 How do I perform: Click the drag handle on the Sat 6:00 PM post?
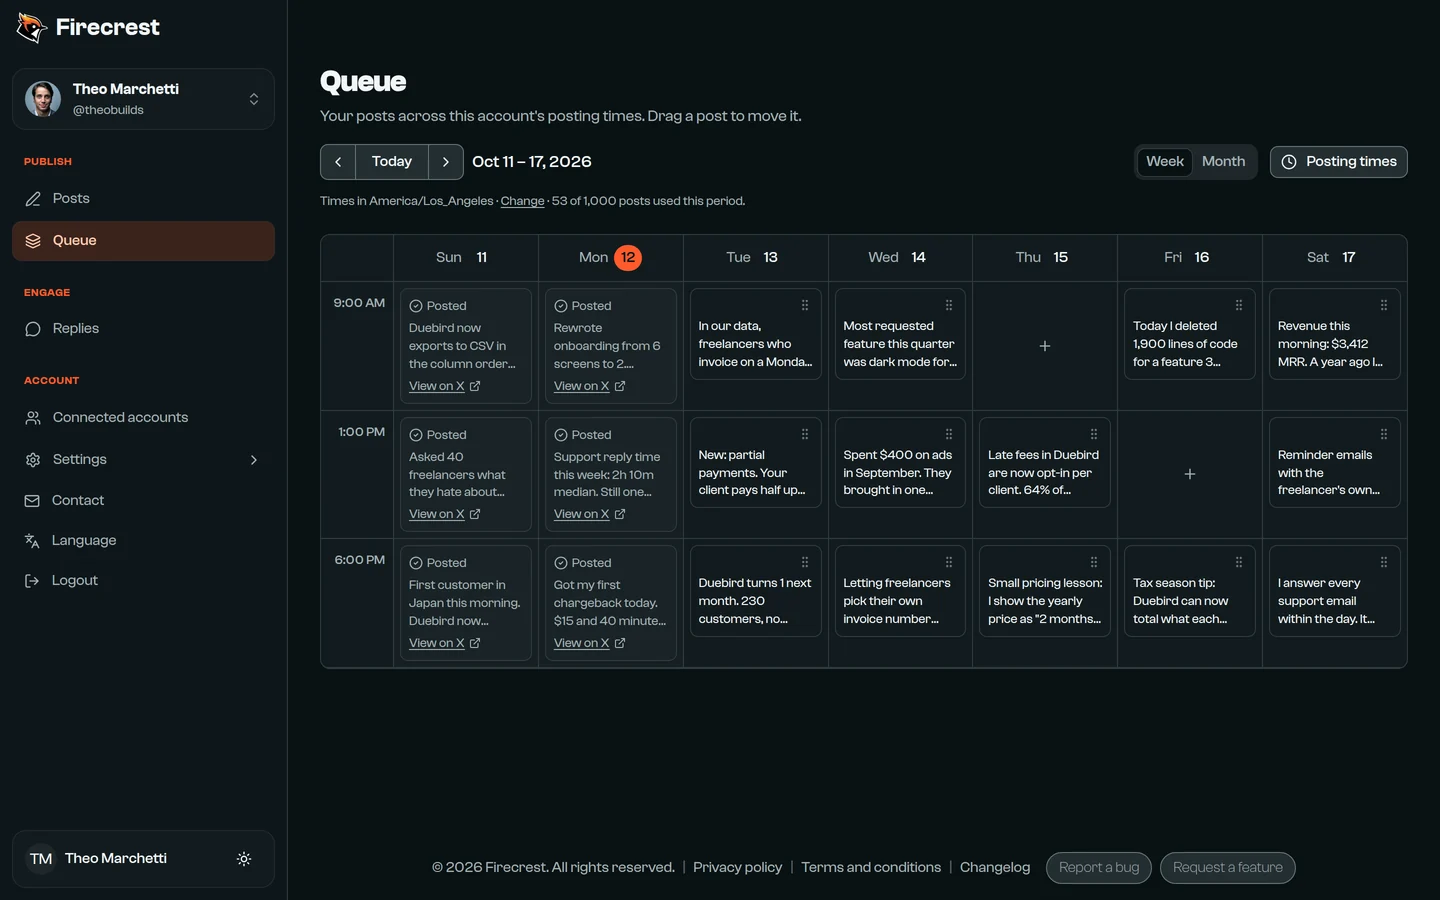pyautogui.click(x=1384, y=563)
